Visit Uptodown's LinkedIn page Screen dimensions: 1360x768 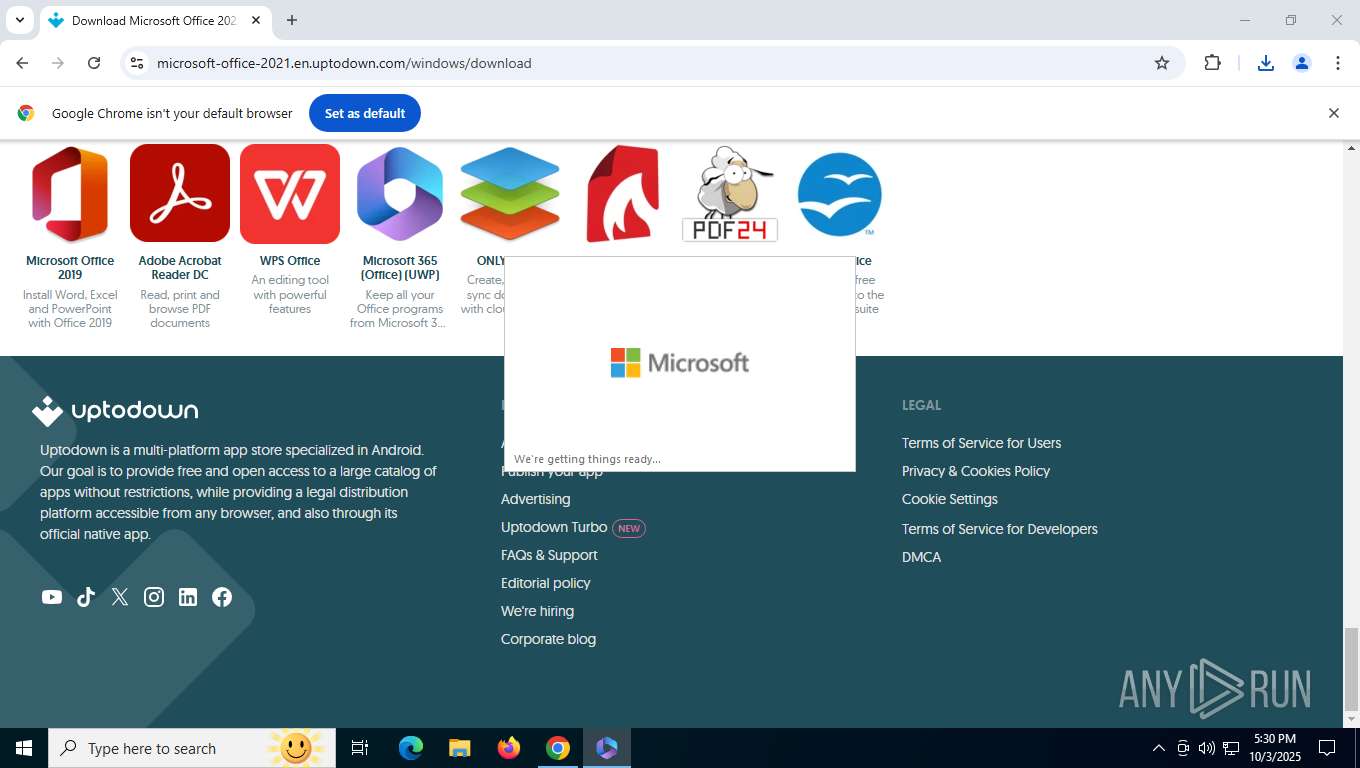click(188, 597)
